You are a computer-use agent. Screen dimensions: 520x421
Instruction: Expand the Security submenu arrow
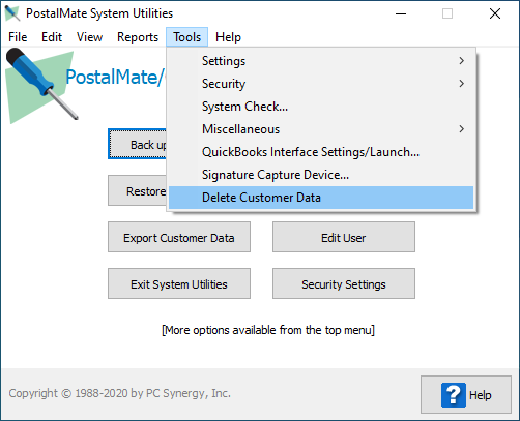coord(461,83)
